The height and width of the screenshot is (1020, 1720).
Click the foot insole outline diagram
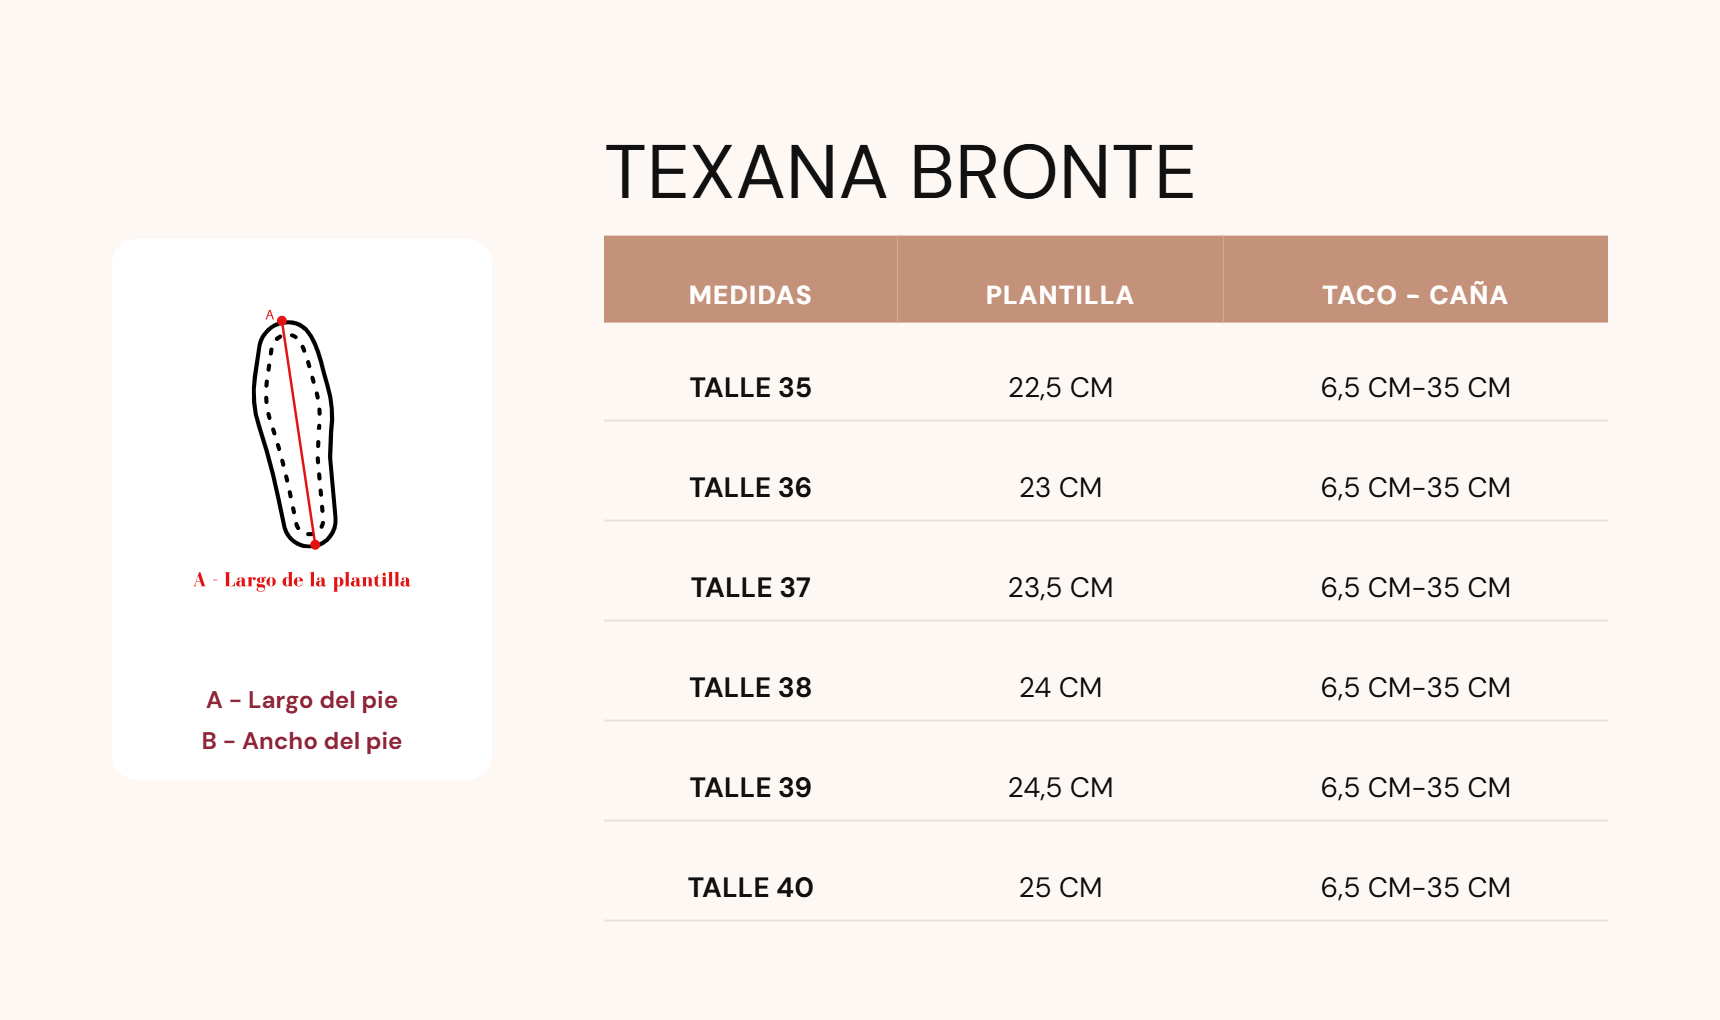pos(294,433)
